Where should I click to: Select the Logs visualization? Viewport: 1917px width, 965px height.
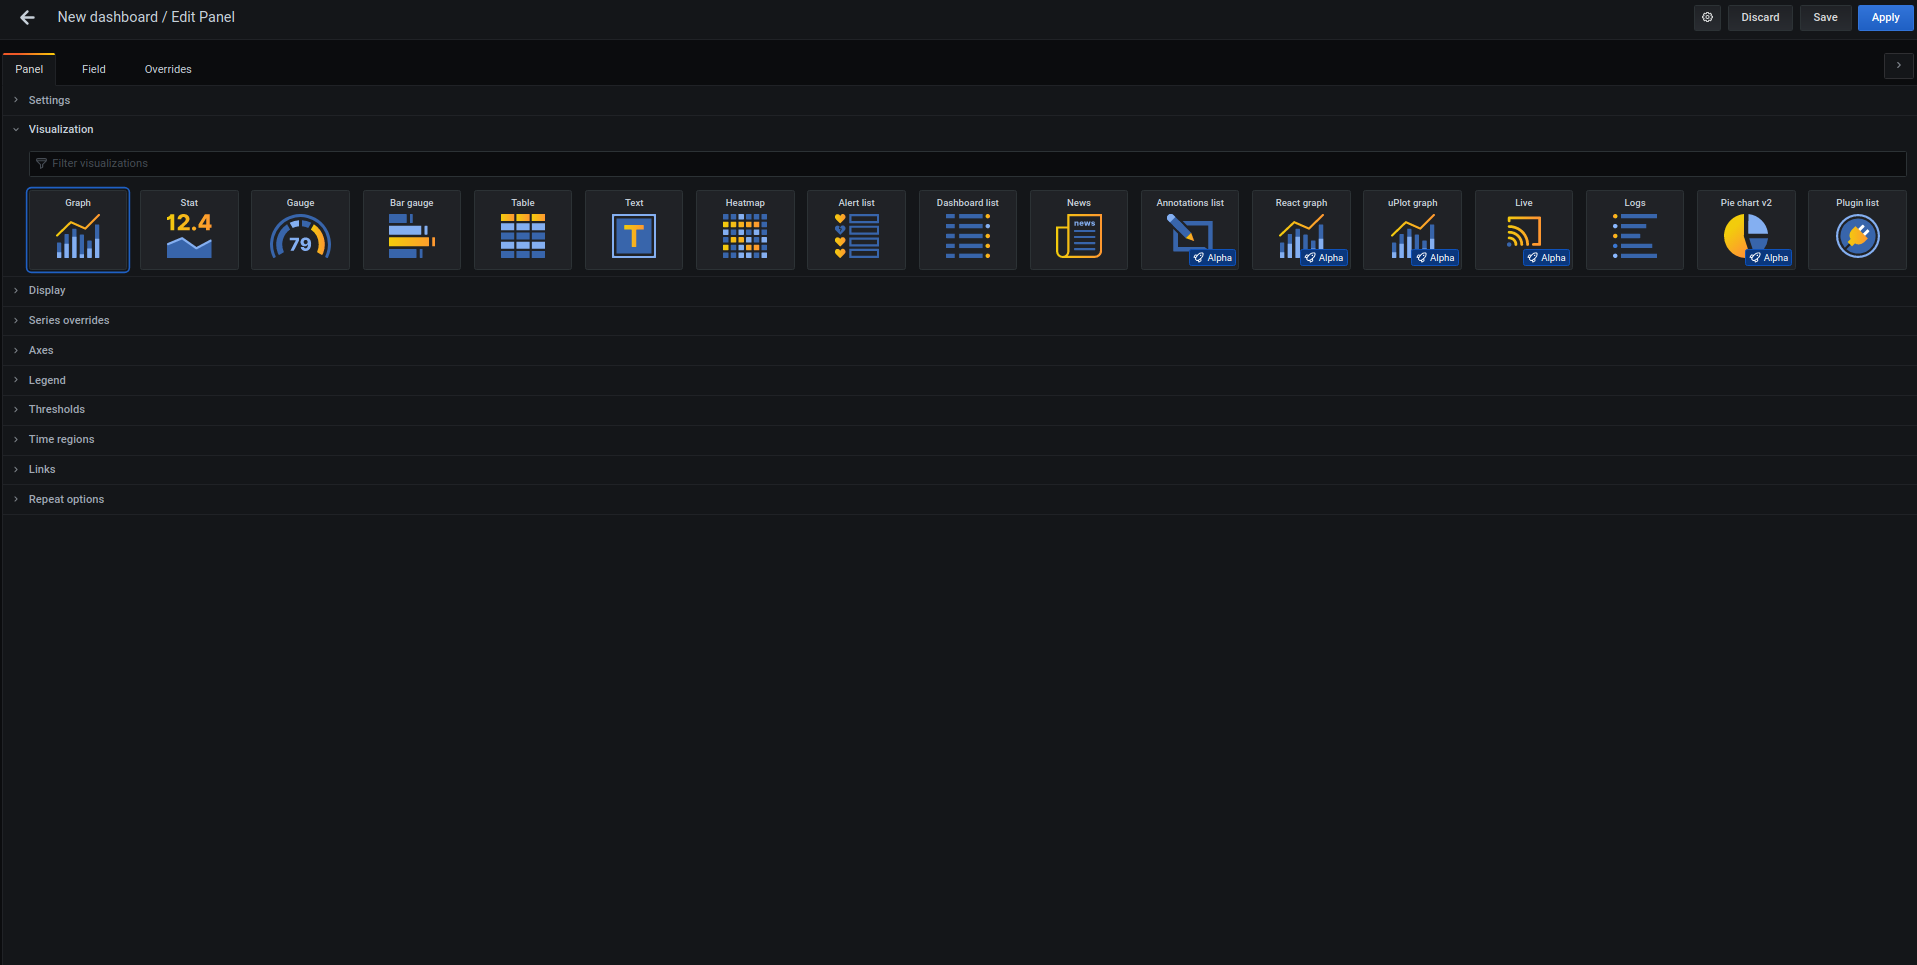pyautogui.click(x=1635, y=230)
